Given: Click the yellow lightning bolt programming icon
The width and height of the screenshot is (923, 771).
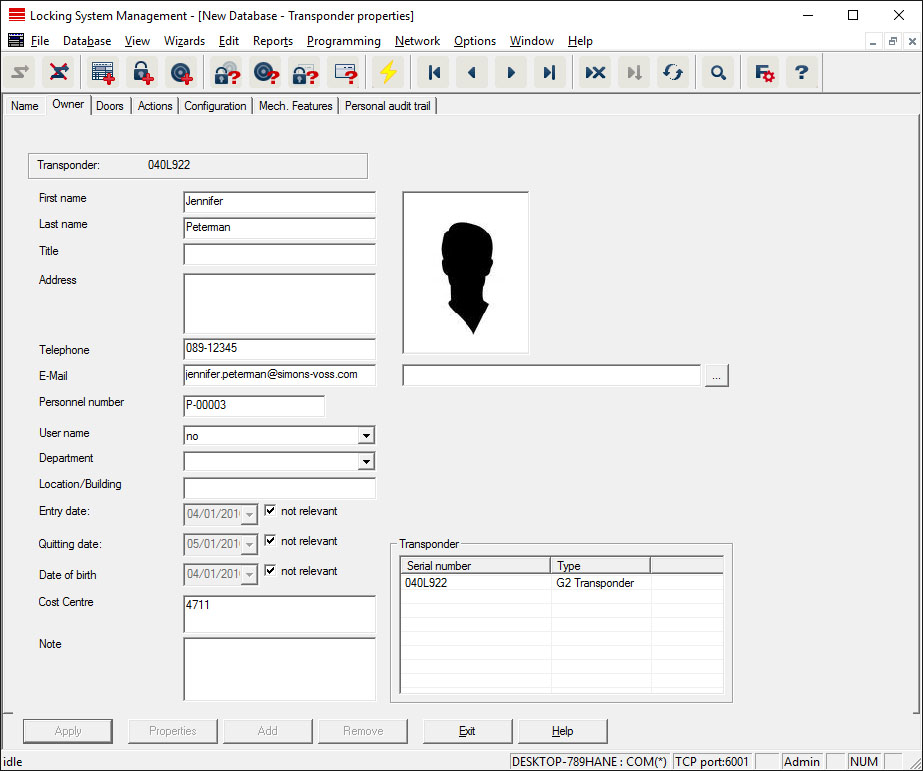Looking at the screenshot, I should point(387,73).
